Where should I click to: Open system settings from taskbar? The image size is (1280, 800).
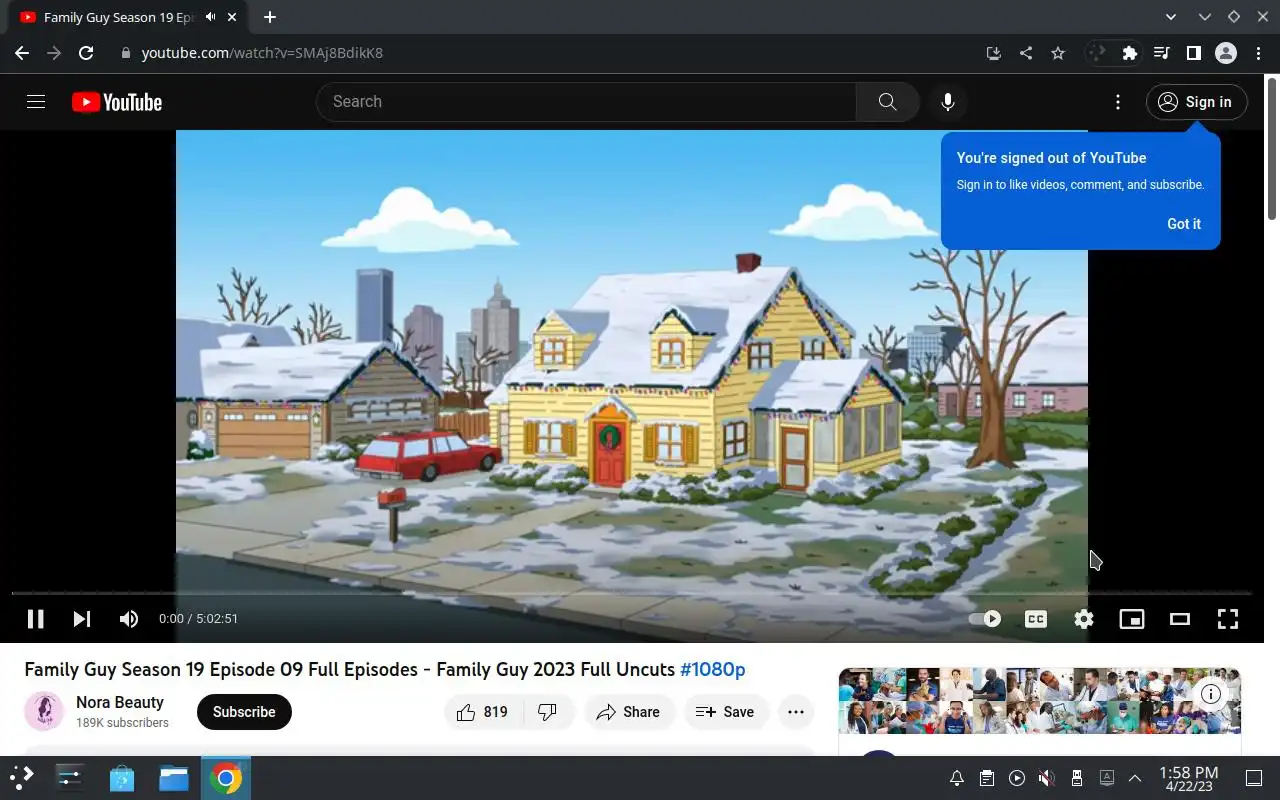pyautogui.click(x=70, y=777)
